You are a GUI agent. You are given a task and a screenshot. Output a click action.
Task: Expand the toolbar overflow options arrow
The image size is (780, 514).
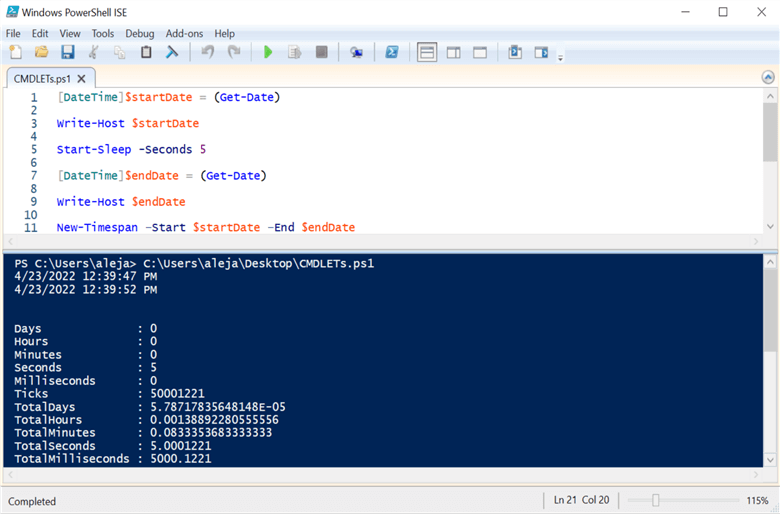coord(560,58)
